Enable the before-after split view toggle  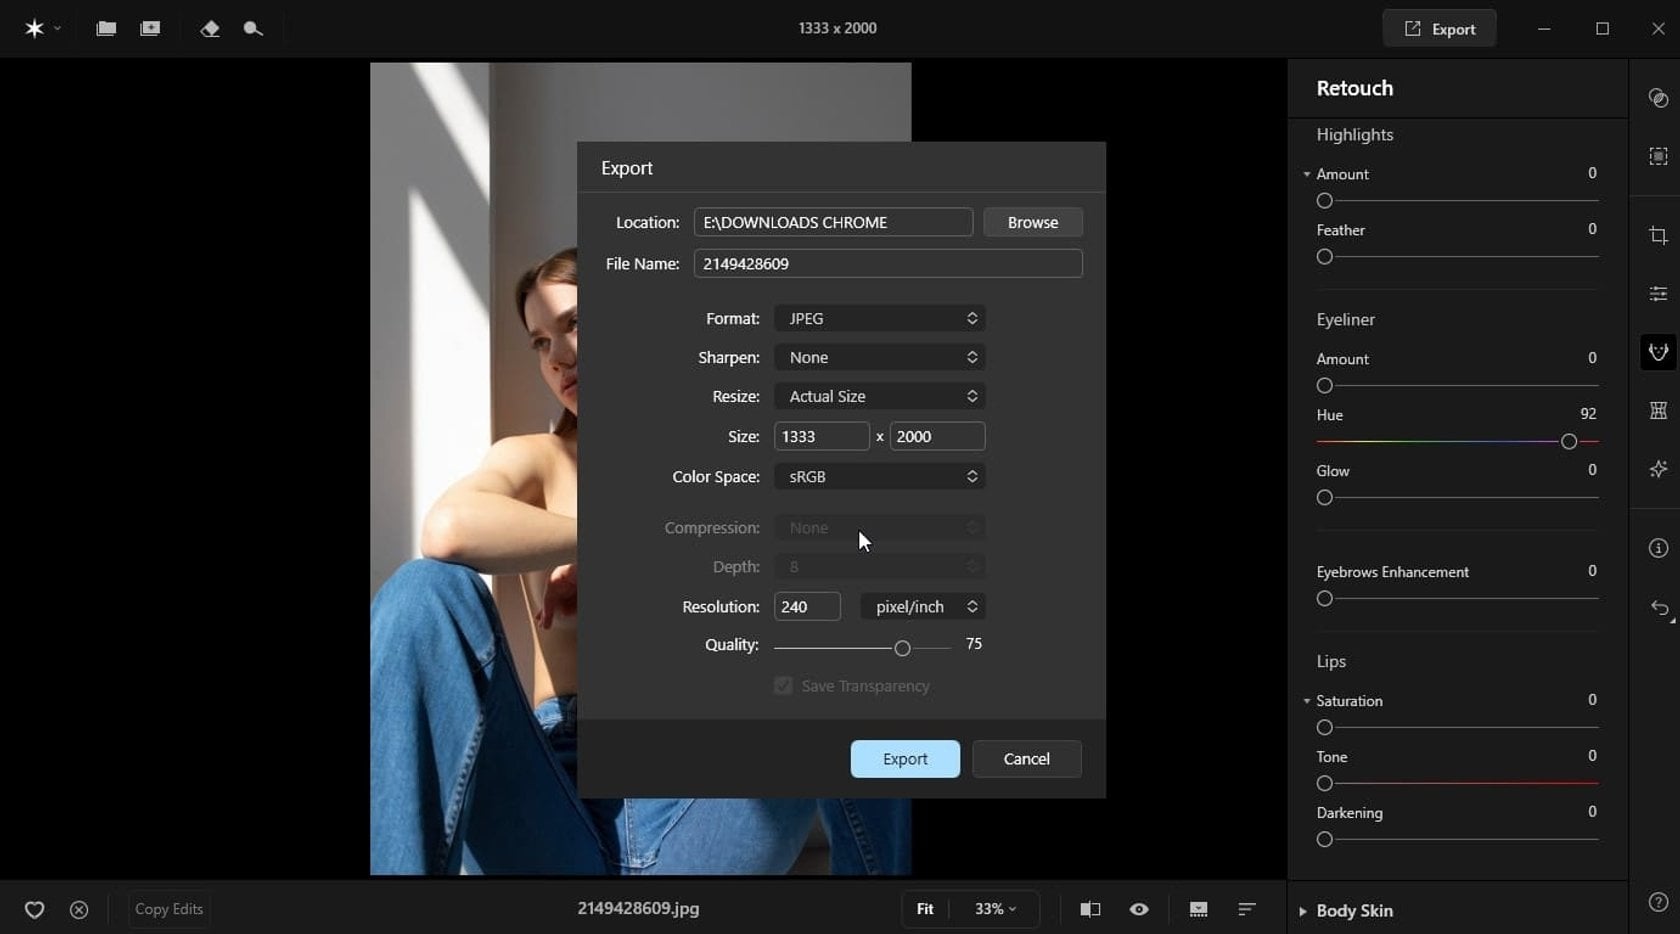1090,909
